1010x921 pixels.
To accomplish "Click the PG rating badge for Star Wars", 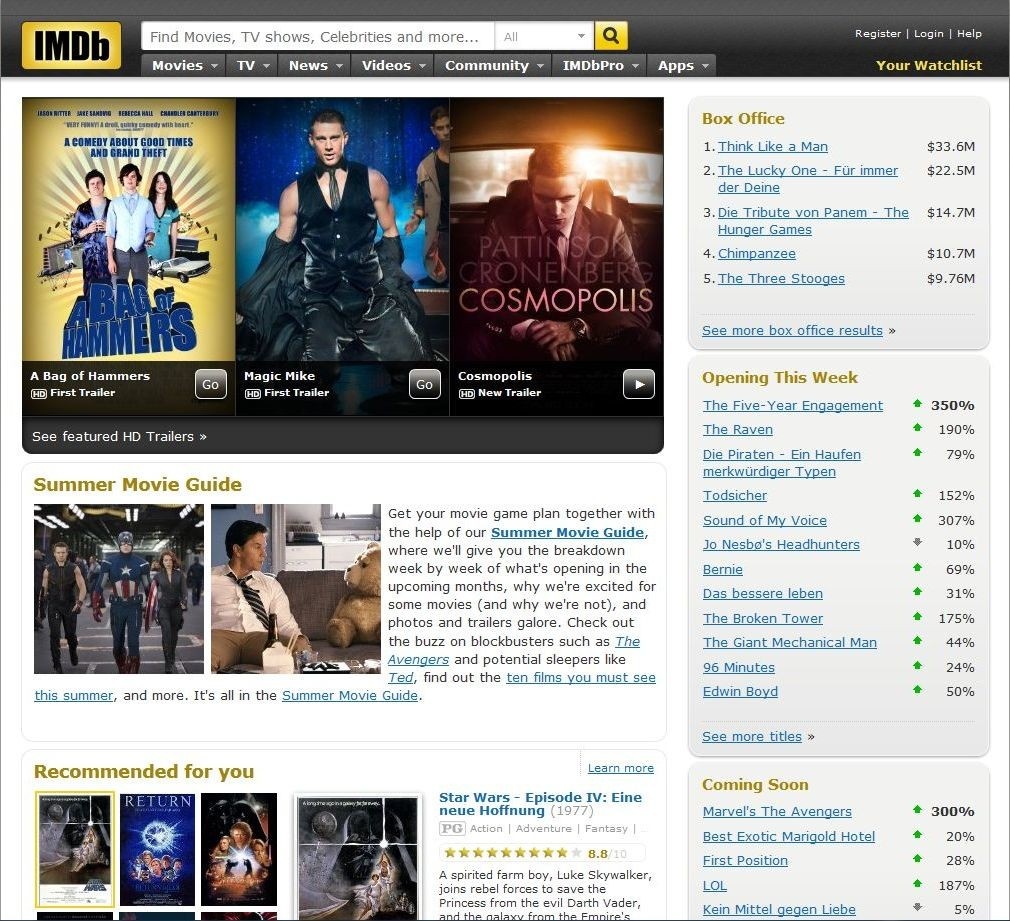I will pos(452,828).
